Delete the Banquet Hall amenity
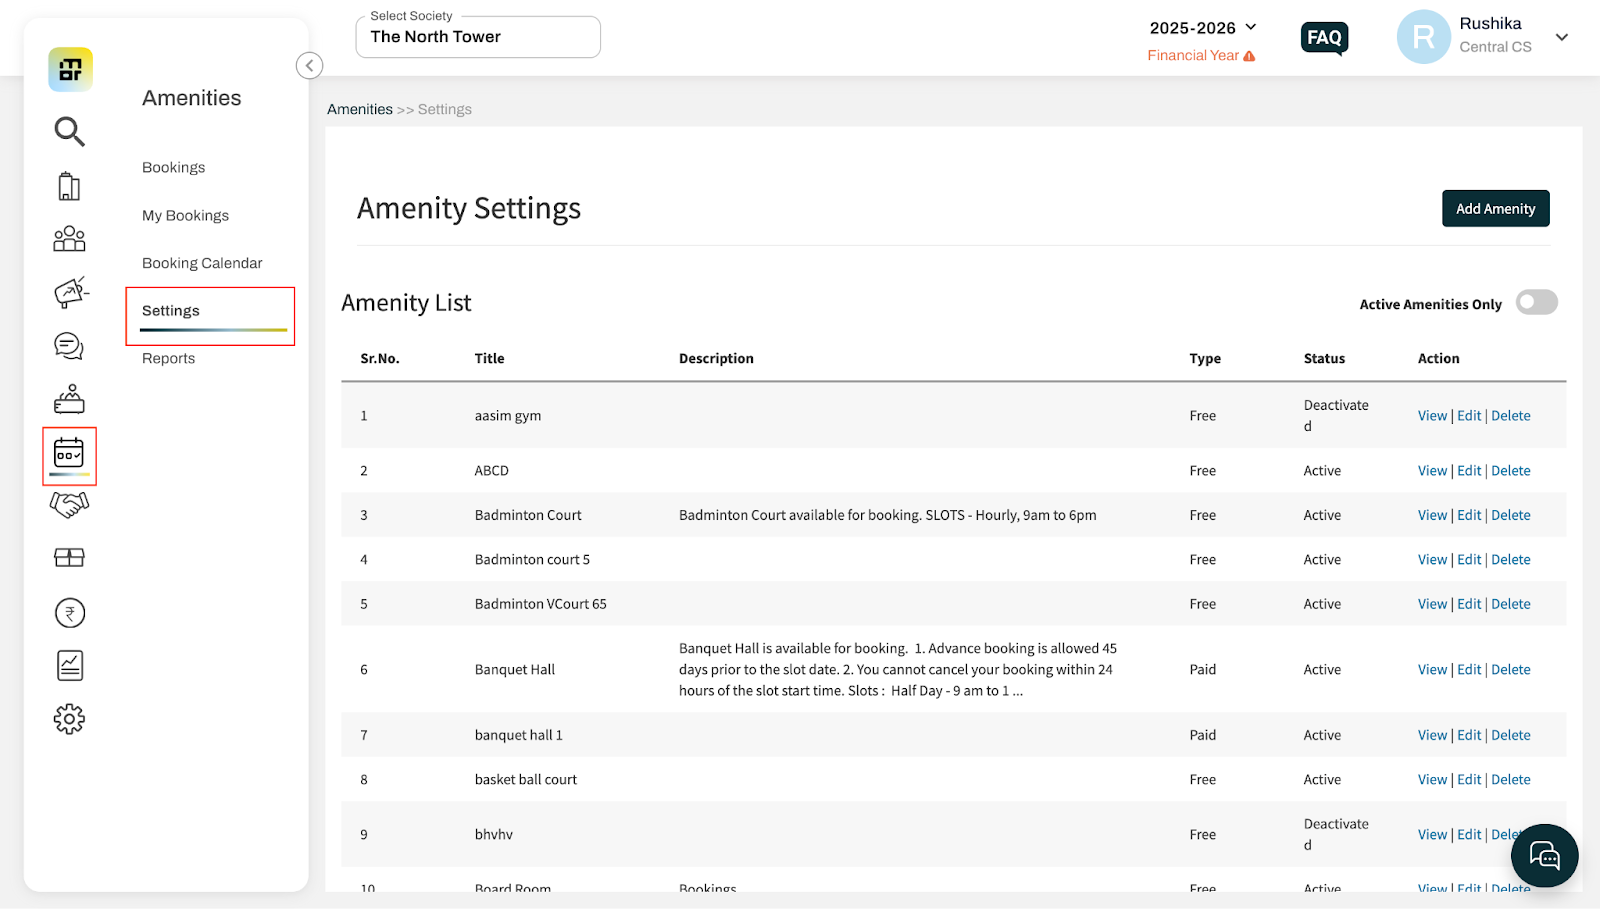The height and width of the screenshot is (909, 1600). (x=1511, y=670)
